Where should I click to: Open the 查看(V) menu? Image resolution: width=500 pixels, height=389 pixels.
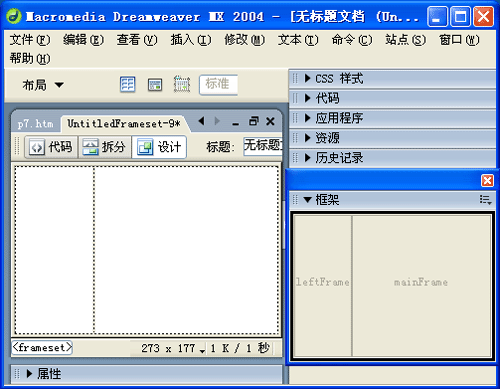coord(137,40)
